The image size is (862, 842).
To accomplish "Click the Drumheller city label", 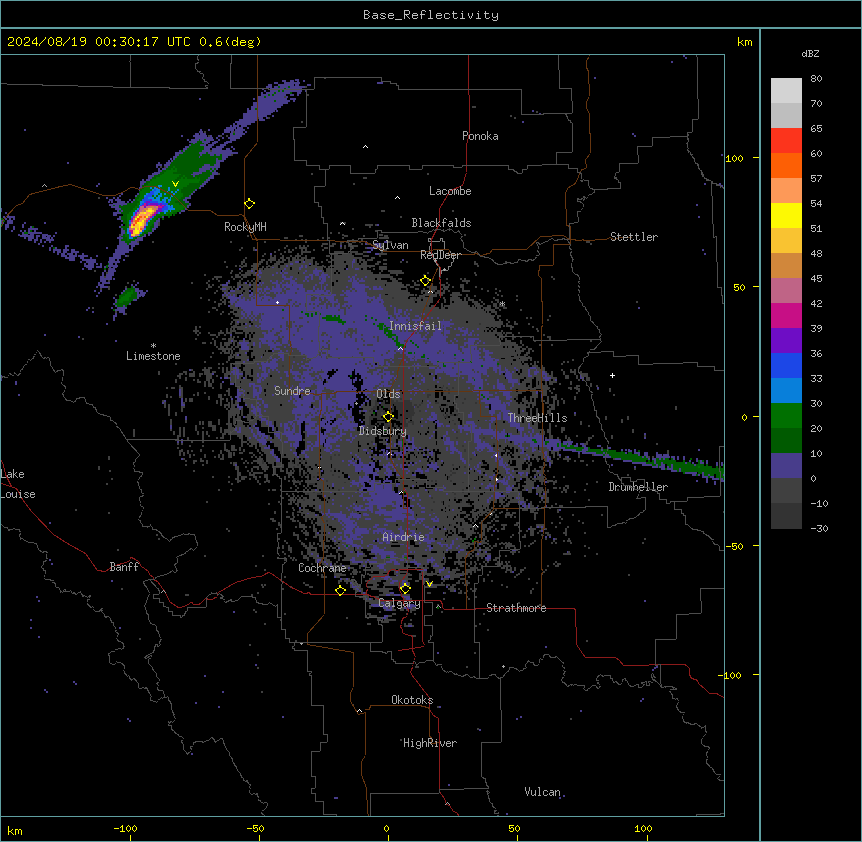I will click(638, 487).
